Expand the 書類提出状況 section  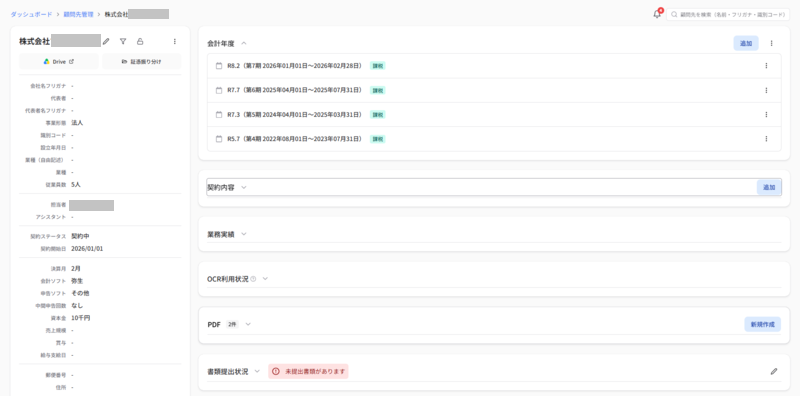(257, 372)
